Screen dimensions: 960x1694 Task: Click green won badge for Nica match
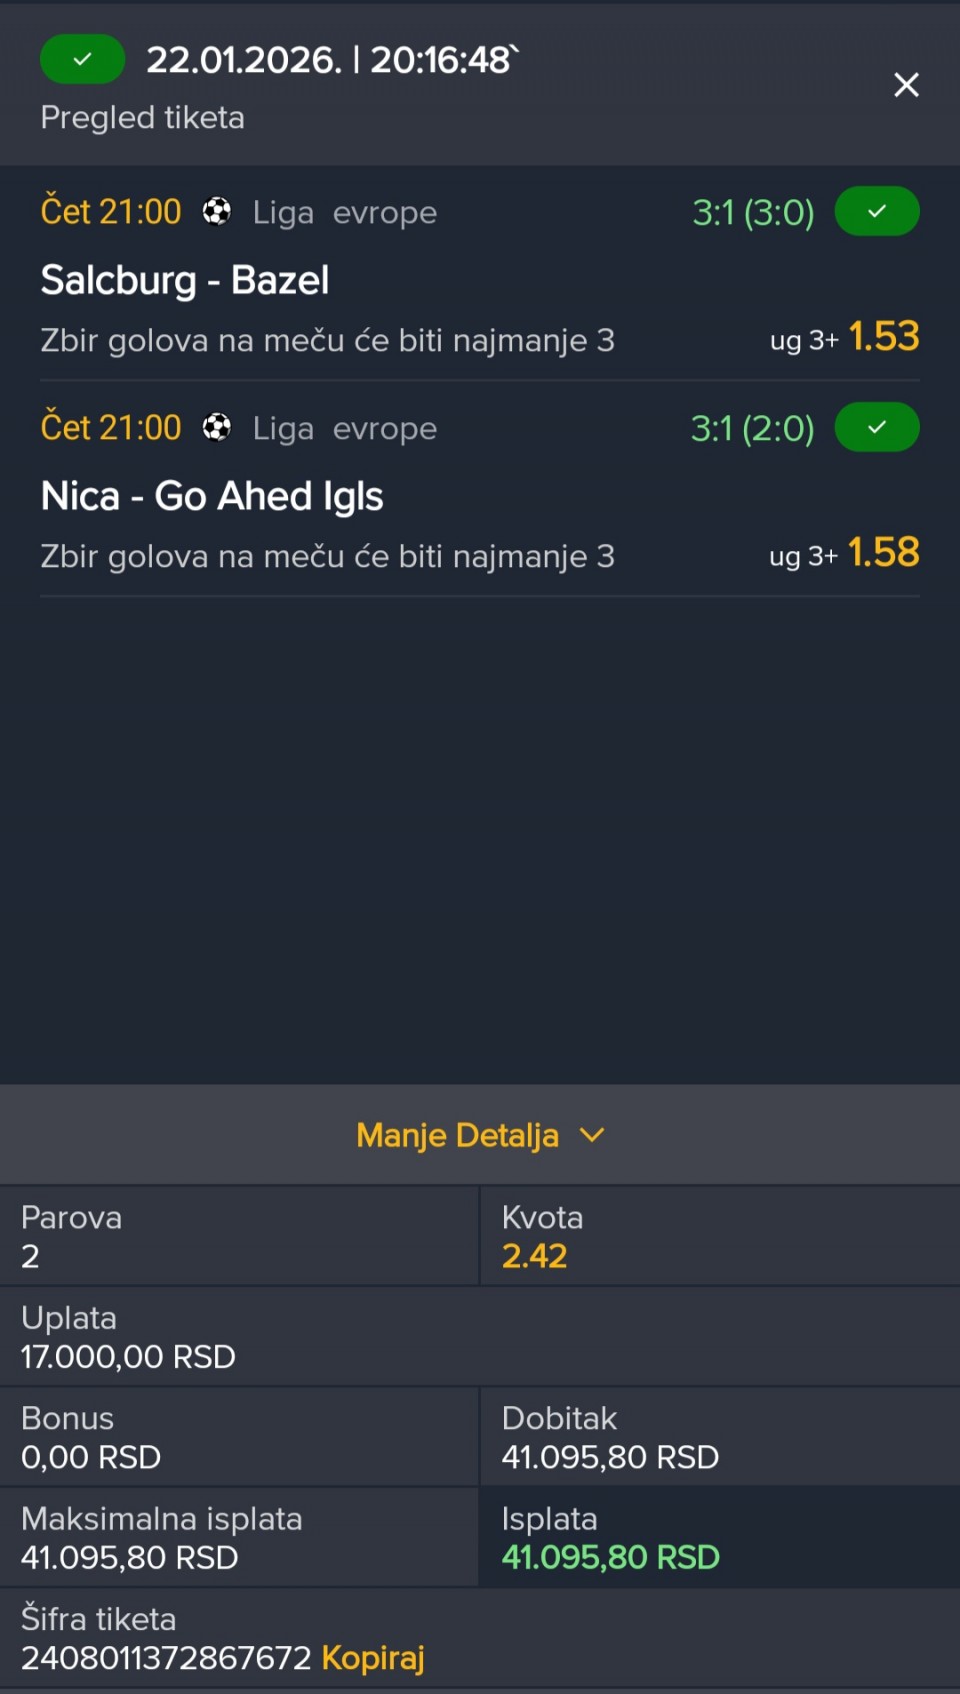pos(877,428)
